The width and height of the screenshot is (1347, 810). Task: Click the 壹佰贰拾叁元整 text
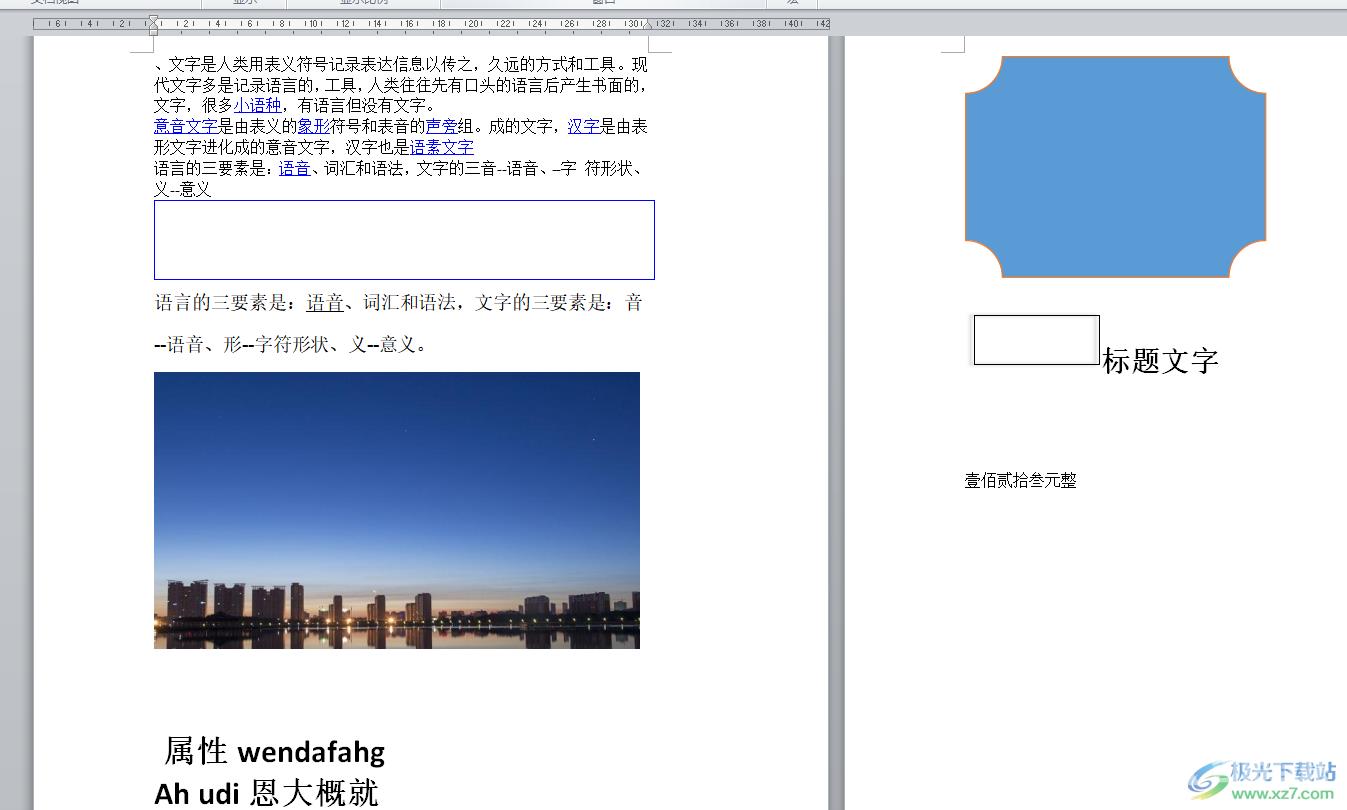click(1020, 481)
